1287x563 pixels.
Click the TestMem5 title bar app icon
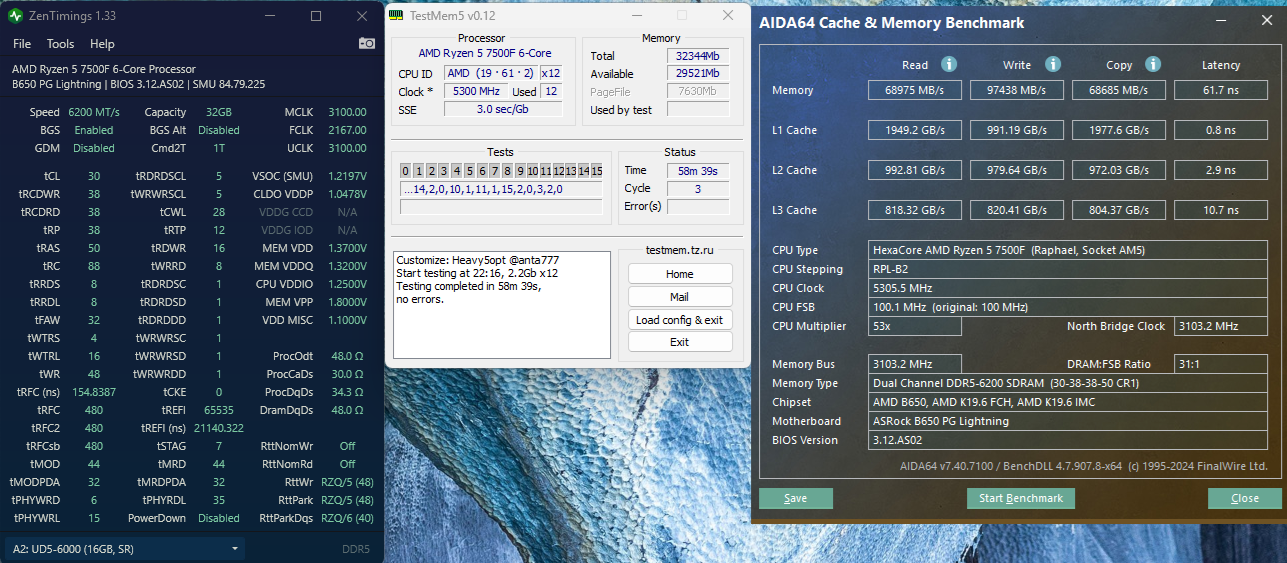click(396, 15)
